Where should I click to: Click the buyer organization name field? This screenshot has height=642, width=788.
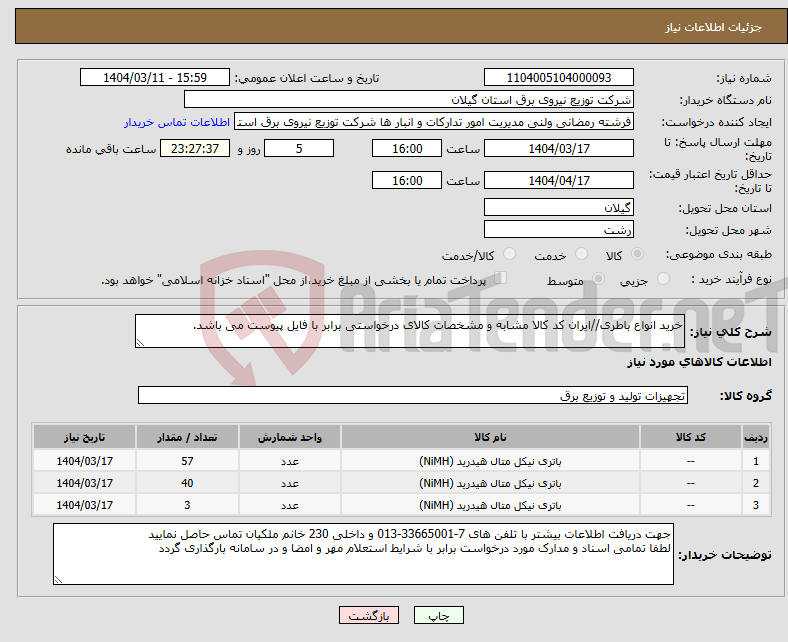click(x=409, y=100)
